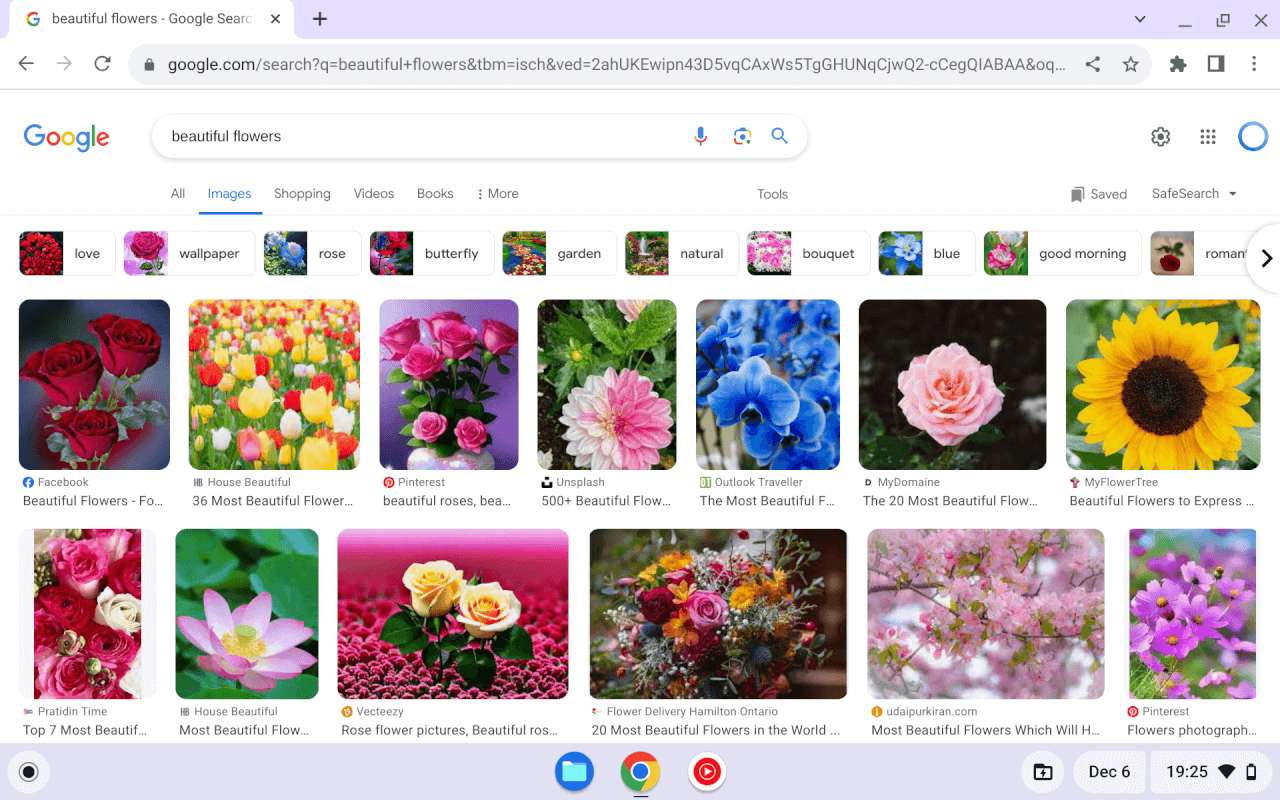Screen dimensions: 1280x800
Task: Open the SafeSearch dropdown
Action: click(x=1193, y=194)
